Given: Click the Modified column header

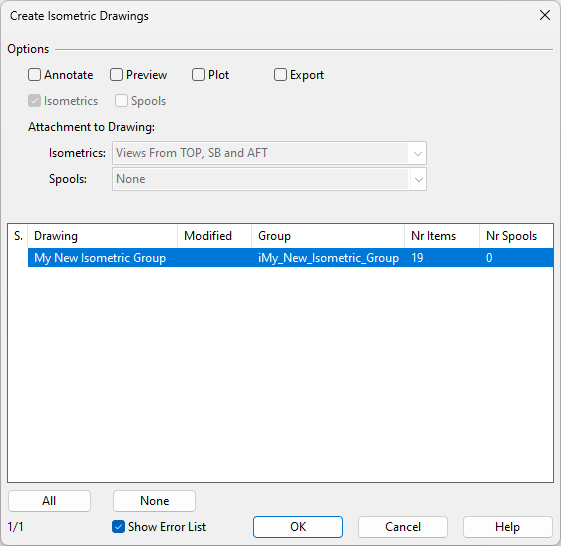Looking at the screenshot, I should (x=215, y=236).
